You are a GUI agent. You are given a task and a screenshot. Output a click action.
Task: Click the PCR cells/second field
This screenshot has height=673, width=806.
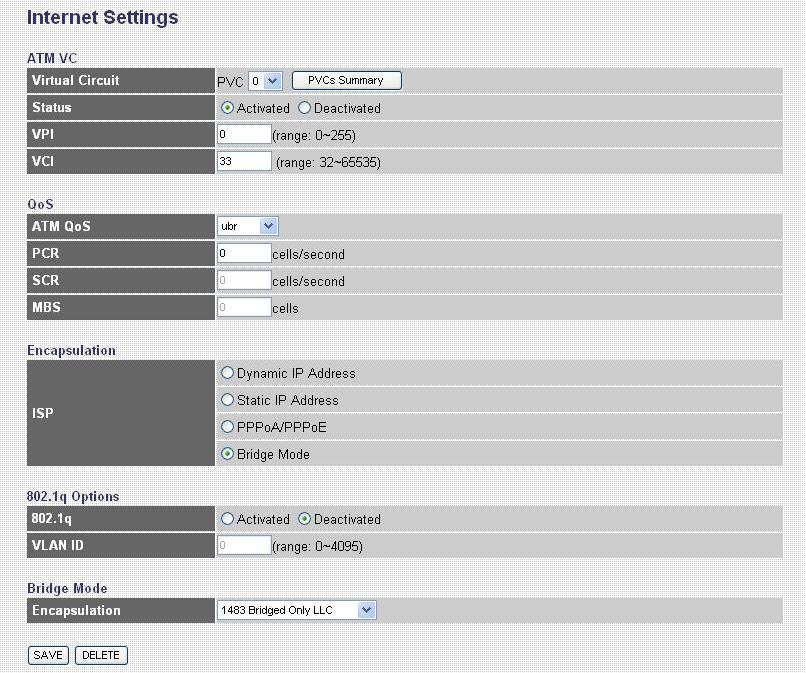tap(244, 254)
